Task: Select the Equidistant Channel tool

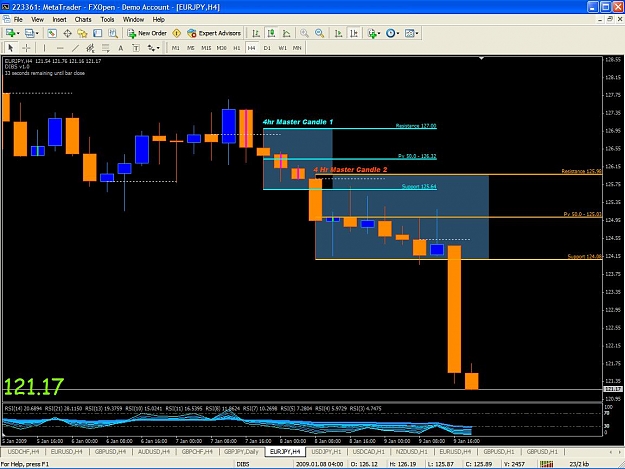Action: pos(90,48)
